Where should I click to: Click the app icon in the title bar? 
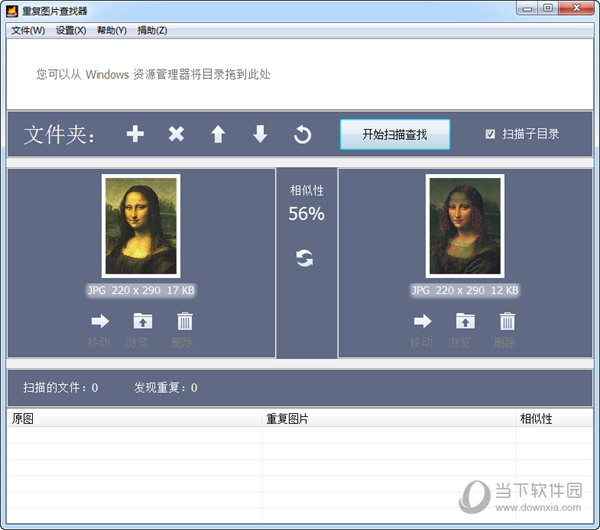pos(12,11)
